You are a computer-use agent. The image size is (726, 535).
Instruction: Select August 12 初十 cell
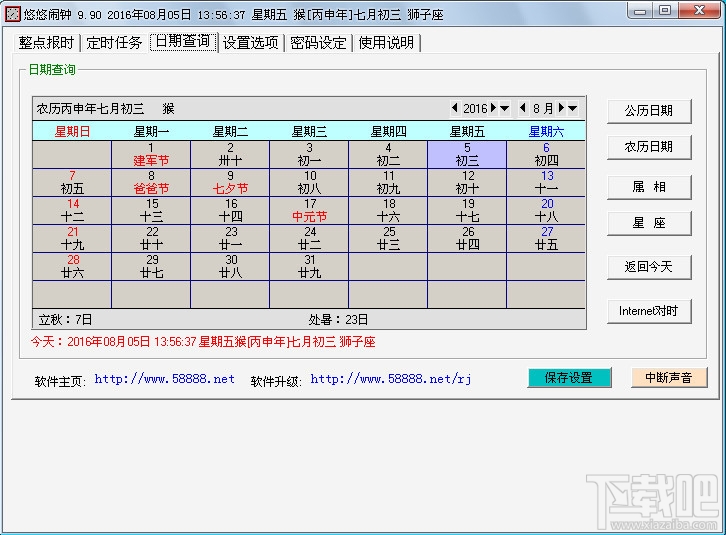pos(467,183)
